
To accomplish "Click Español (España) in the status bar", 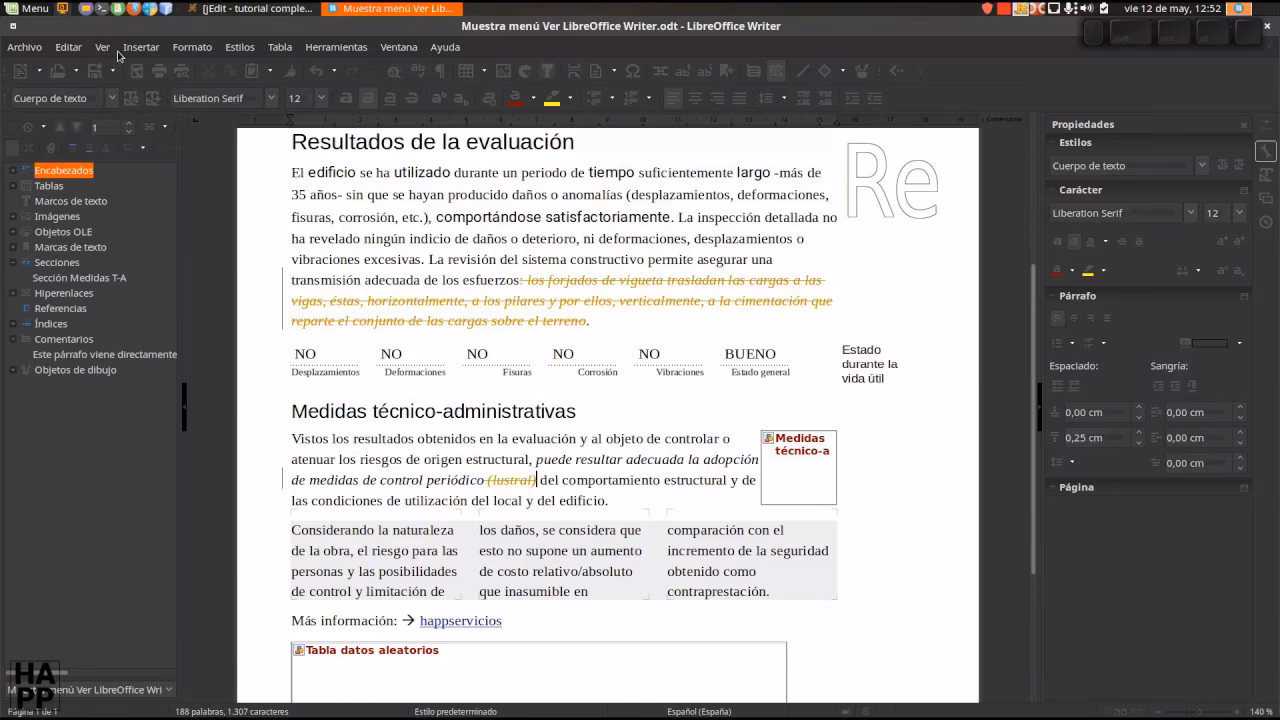I will [x=698, y=711].
